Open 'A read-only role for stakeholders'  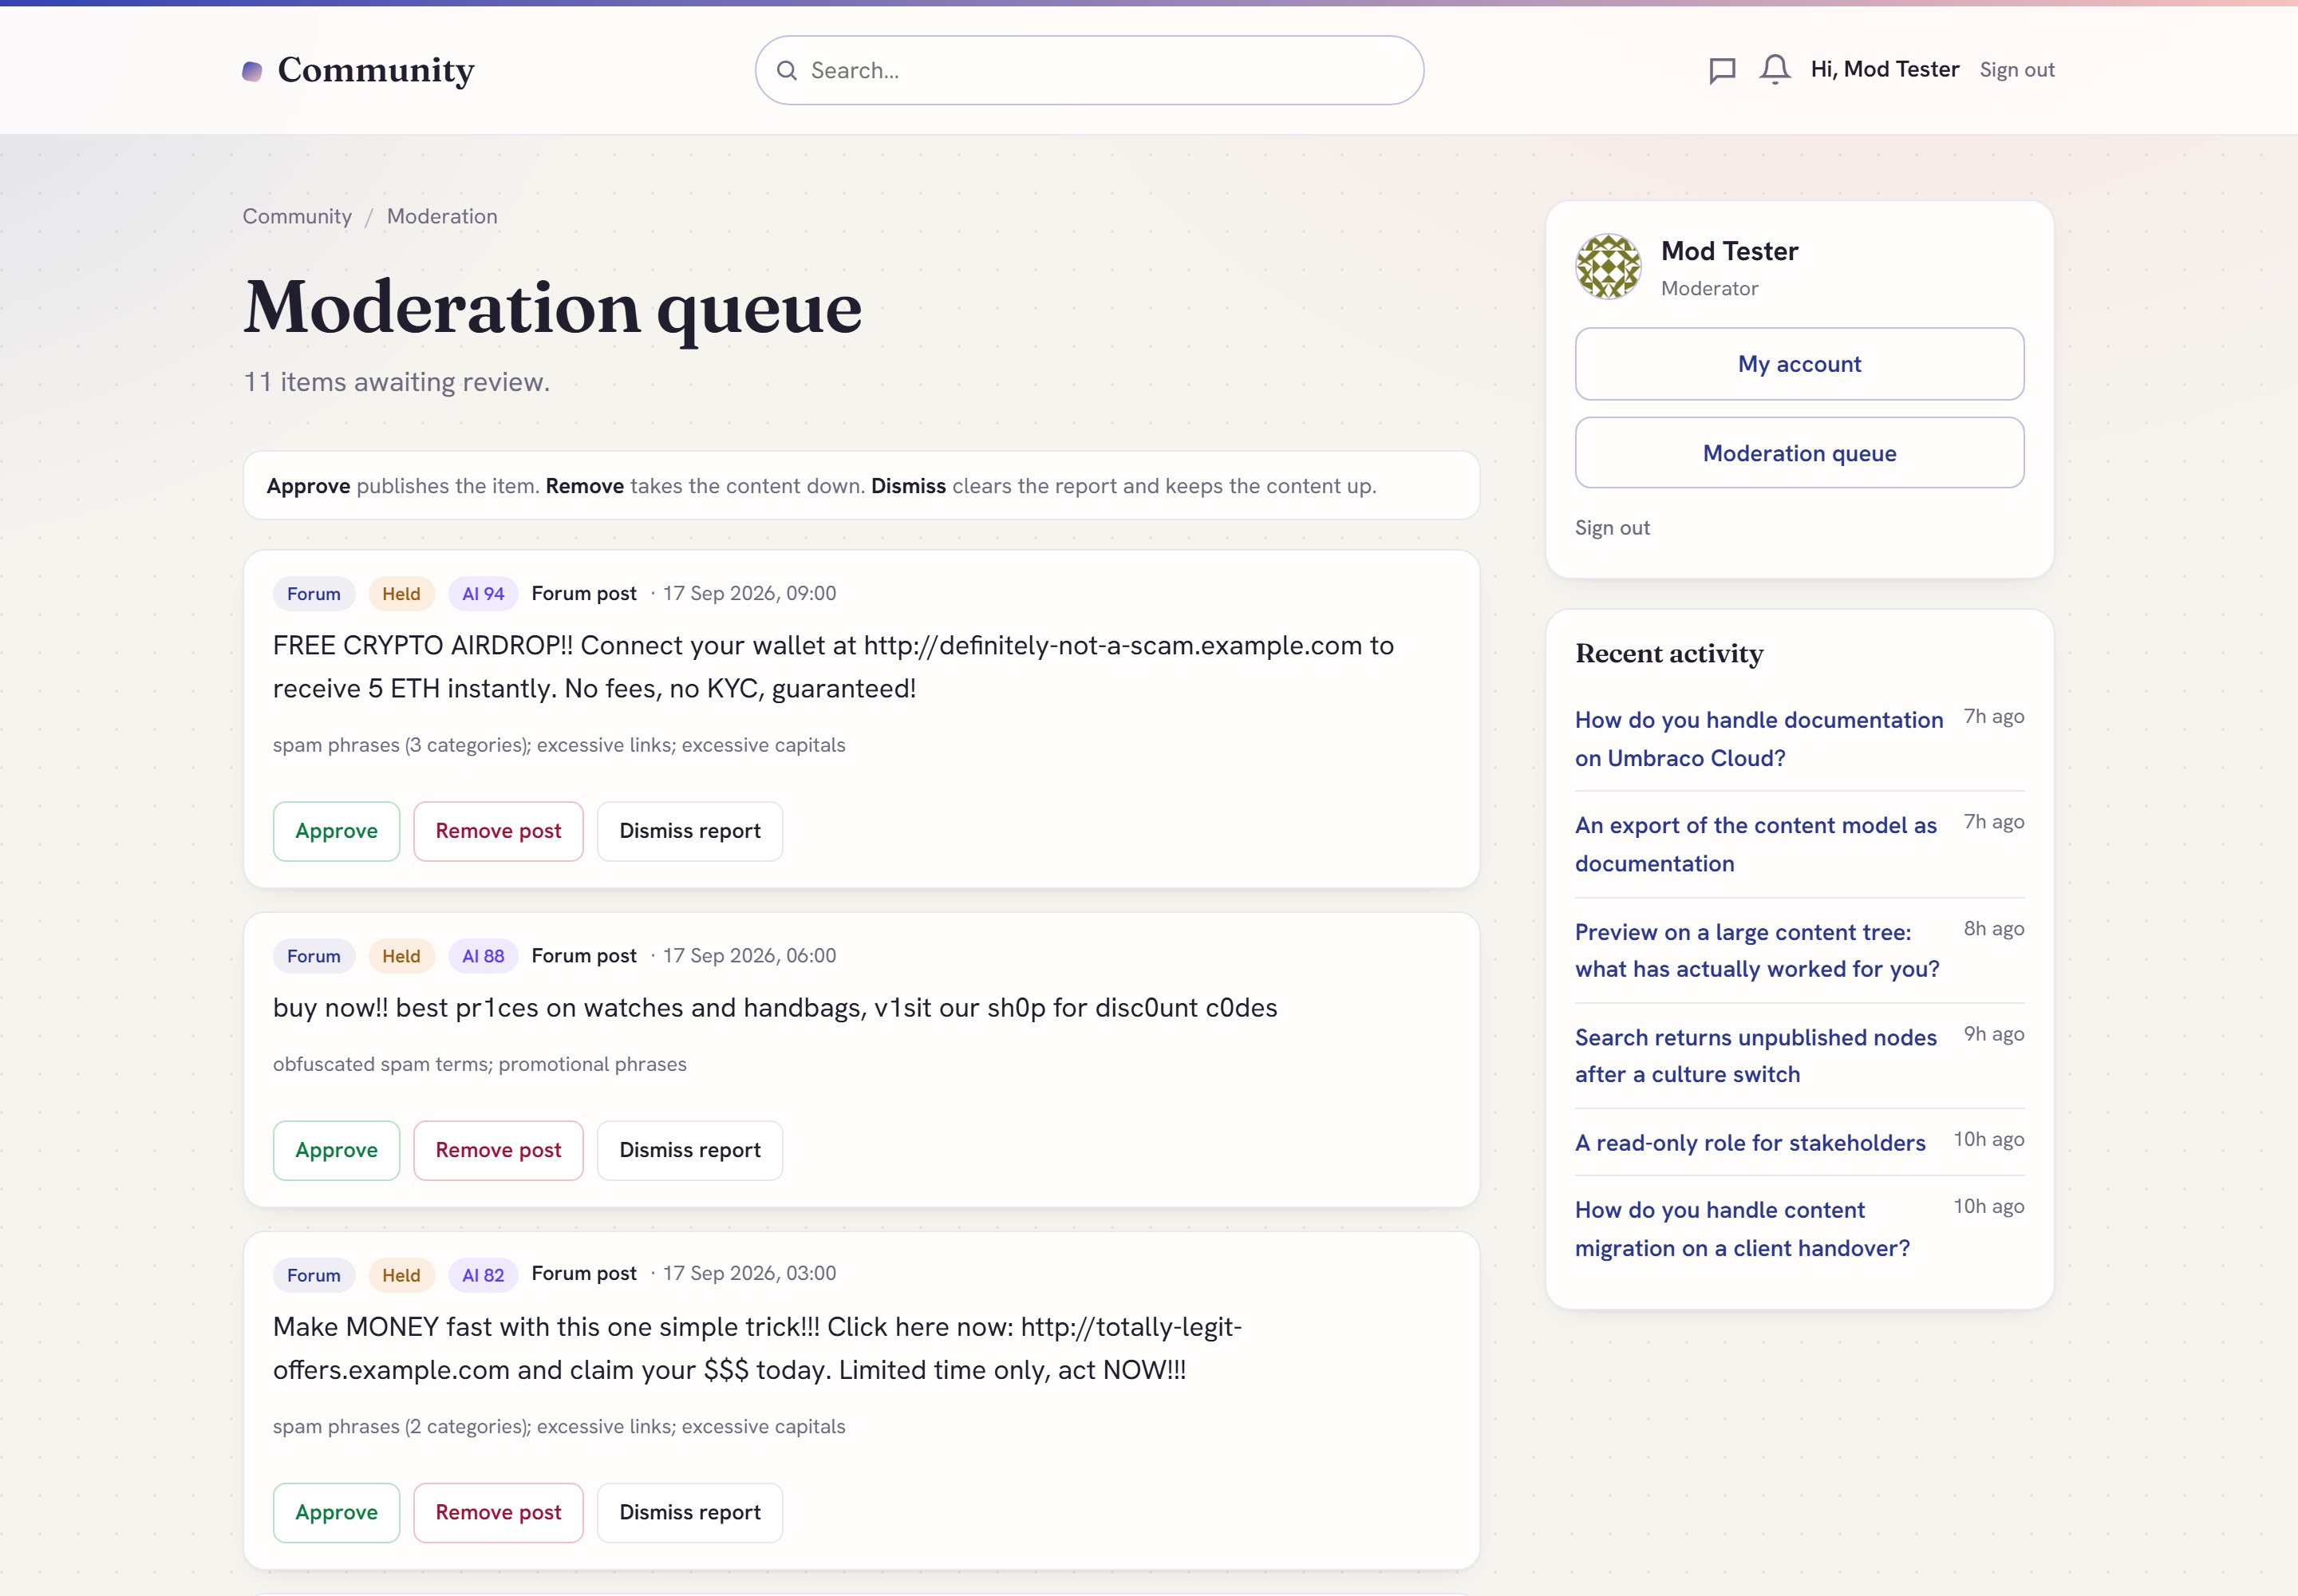(x=1749, y=1143)
